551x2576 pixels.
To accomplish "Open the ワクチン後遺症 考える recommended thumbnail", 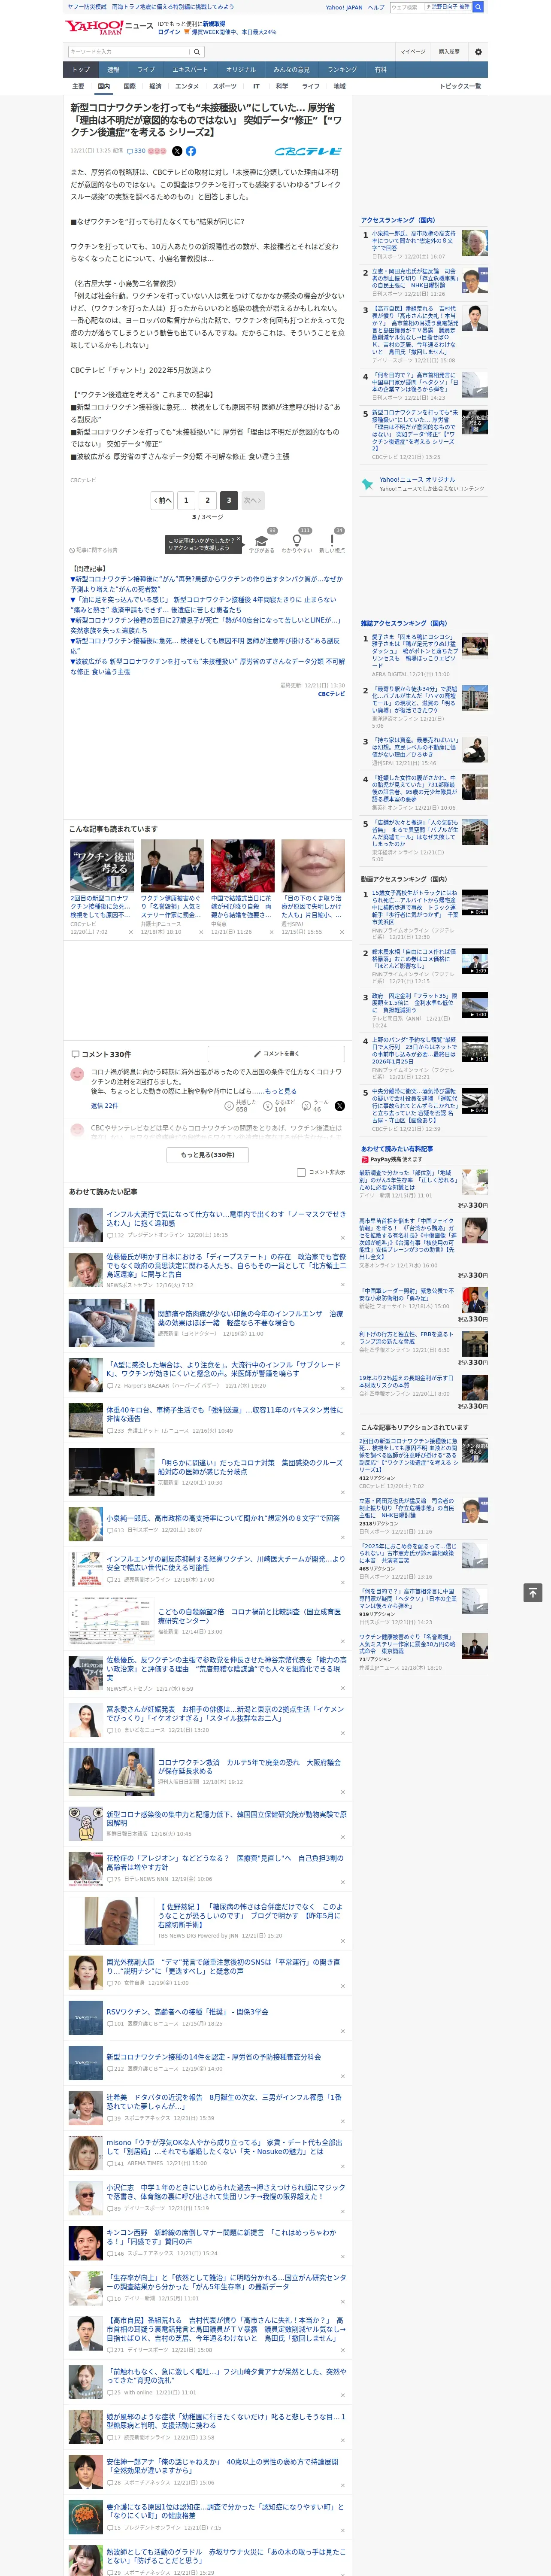I will pos(102,865).
